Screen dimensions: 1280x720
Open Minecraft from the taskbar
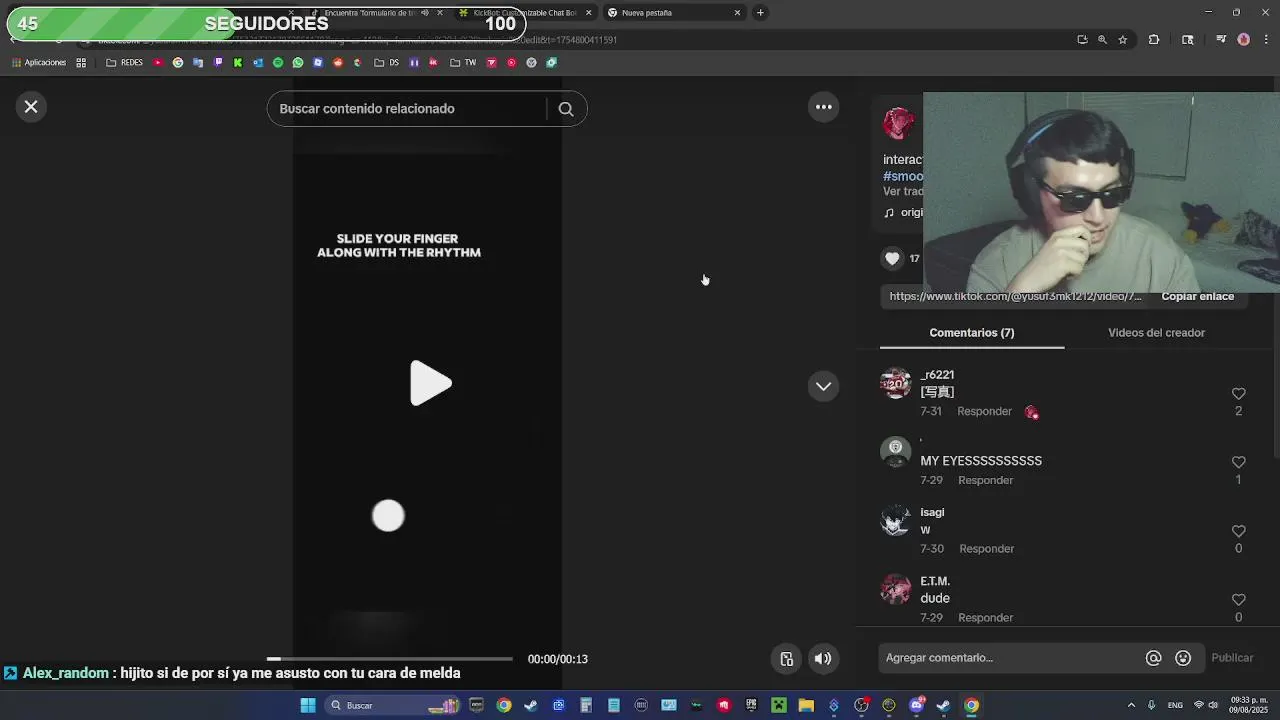point(778,706)
